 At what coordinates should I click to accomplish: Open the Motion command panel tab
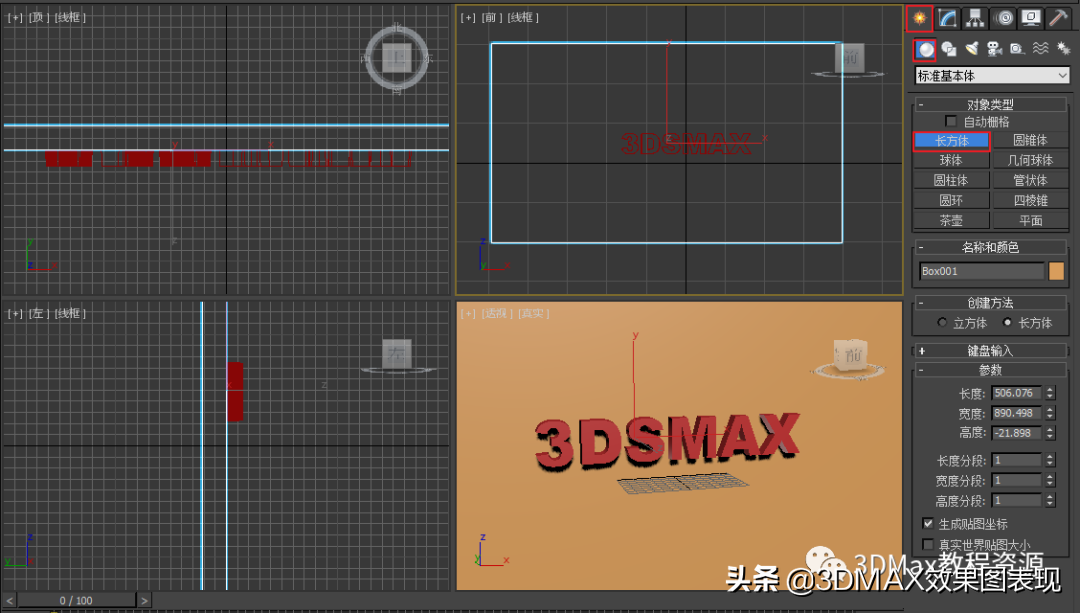coord(1004,18)
